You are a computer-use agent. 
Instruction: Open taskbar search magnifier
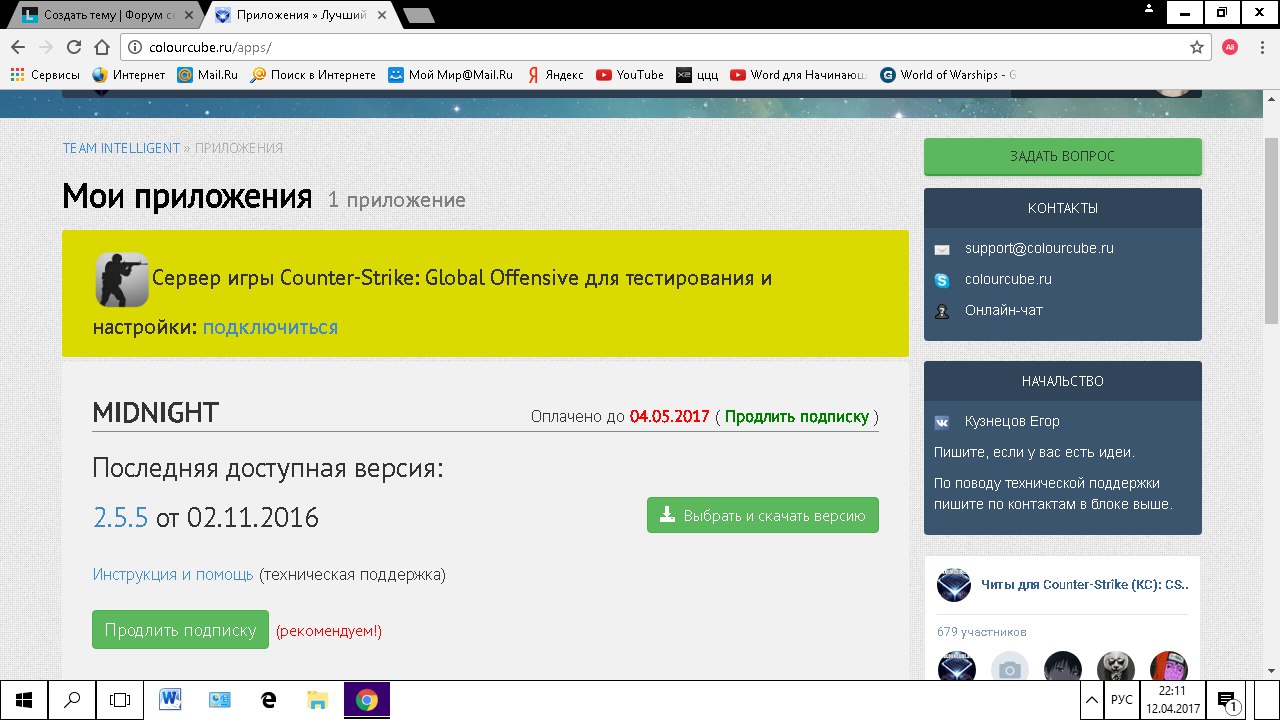[x=72, y=700]
